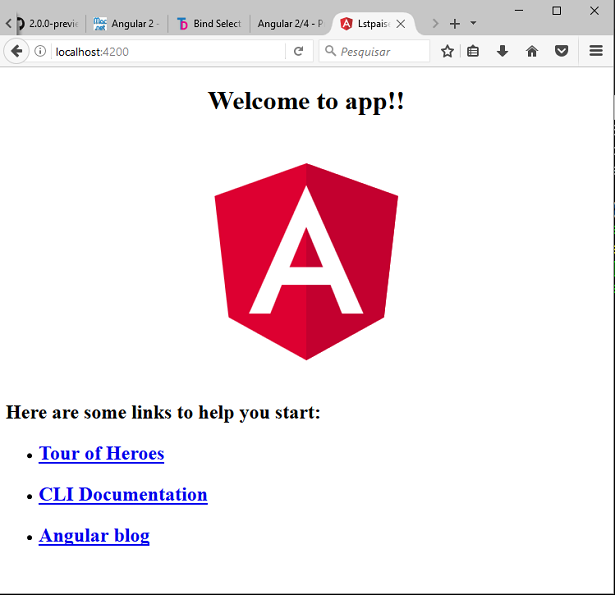Go to the Firefox home page
615x595 pixels.
click(532, 51)
